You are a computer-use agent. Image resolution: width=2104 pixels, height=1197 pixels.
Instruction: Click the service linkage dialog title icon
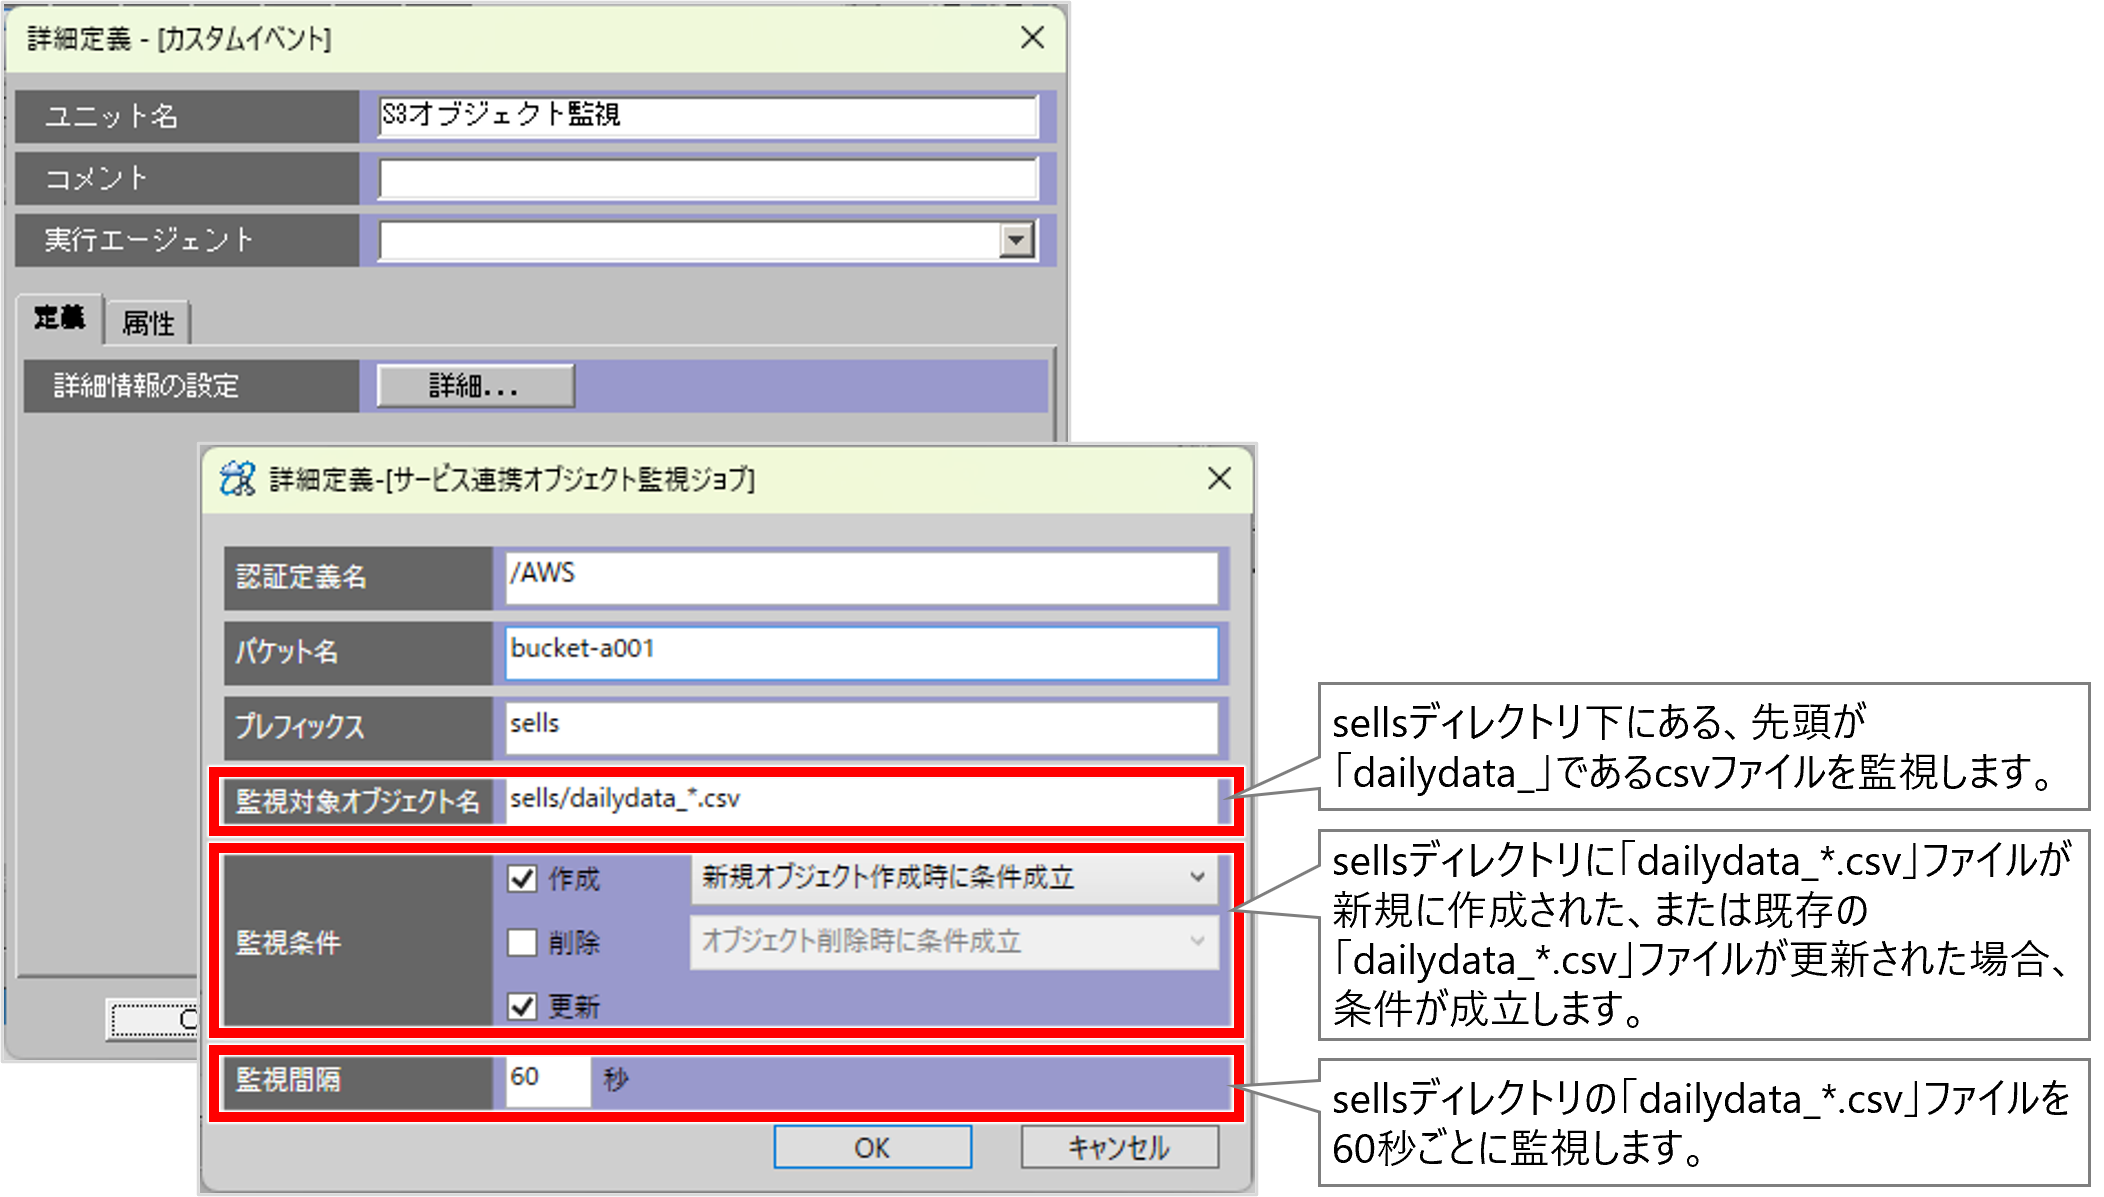(x=238, y=479)
